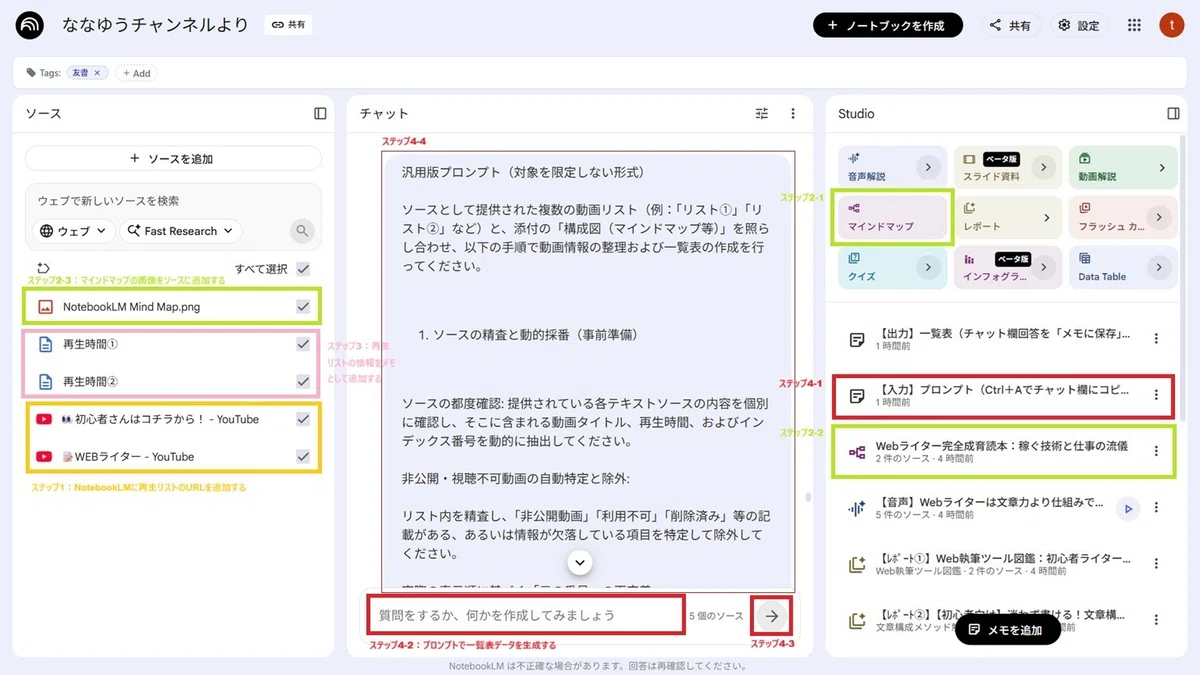Click the send arrow button
Image resolution: width=1200 pixels, height=675 pixels.
coord(771,615)
